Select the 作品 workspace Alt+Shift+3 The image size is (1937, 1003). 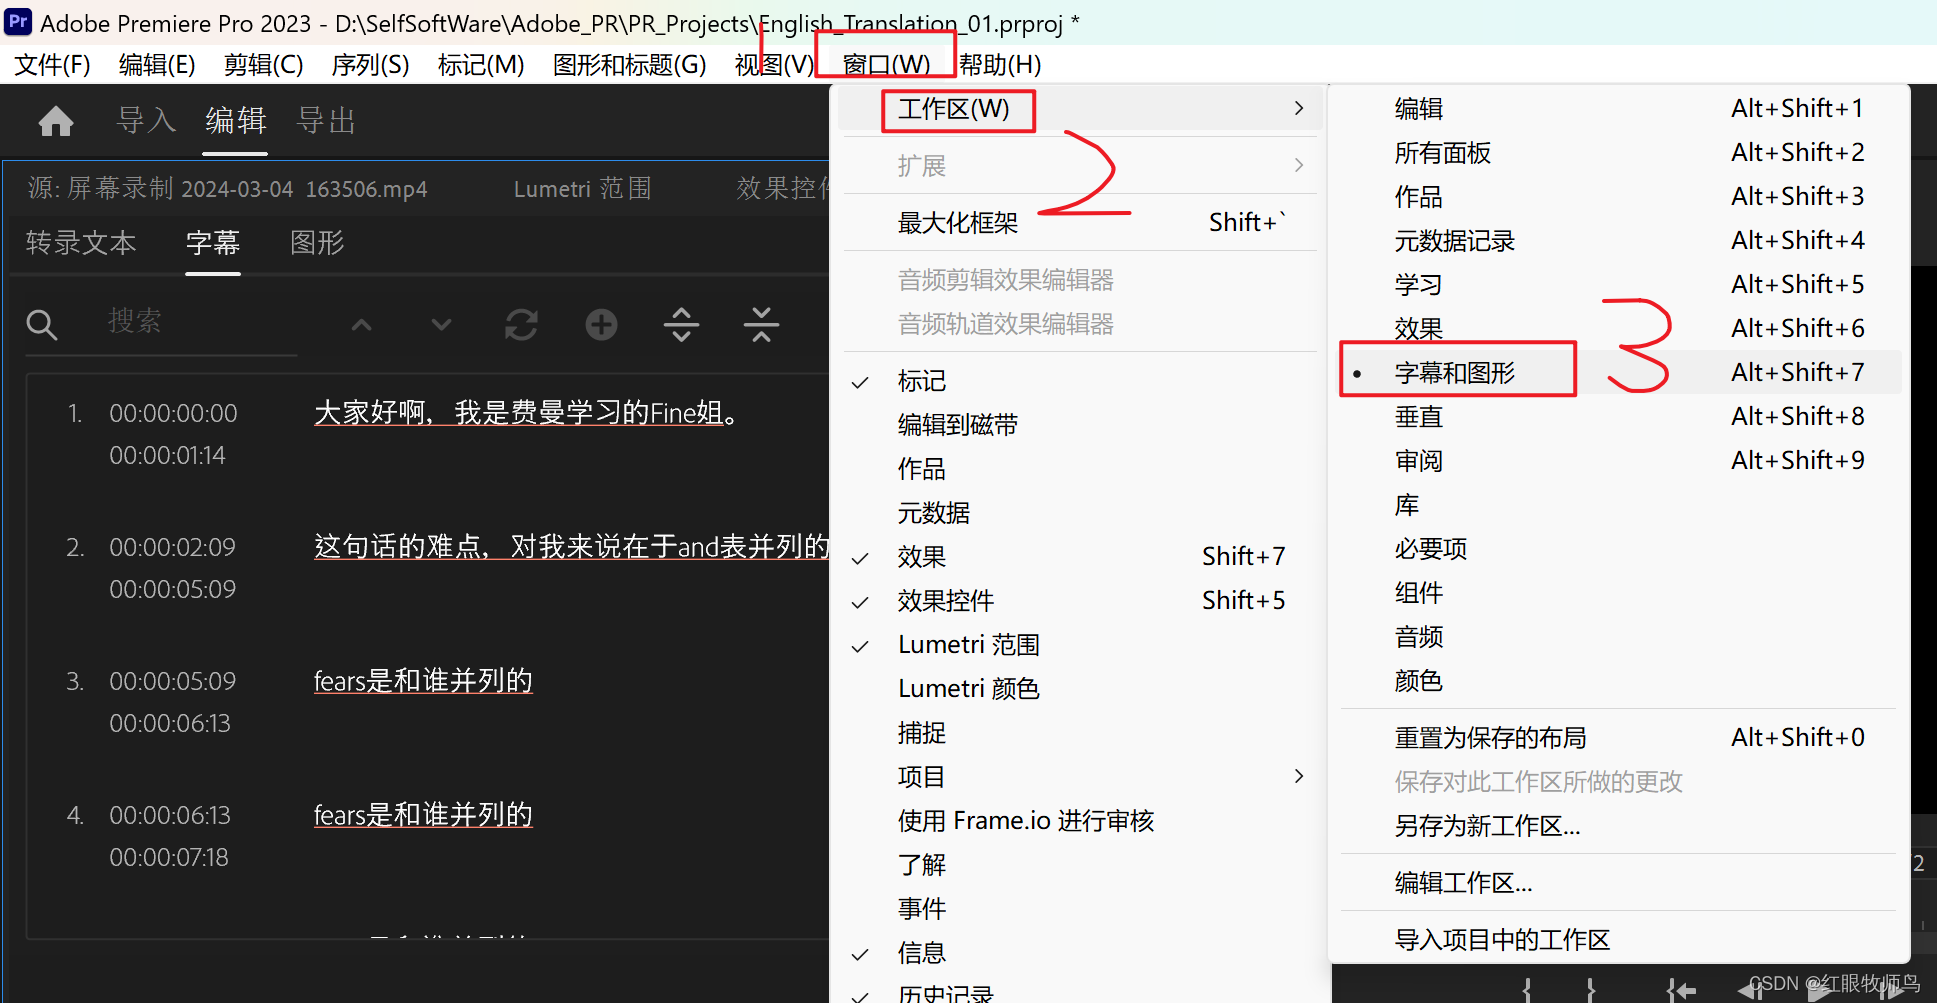tap(1619, 197)
